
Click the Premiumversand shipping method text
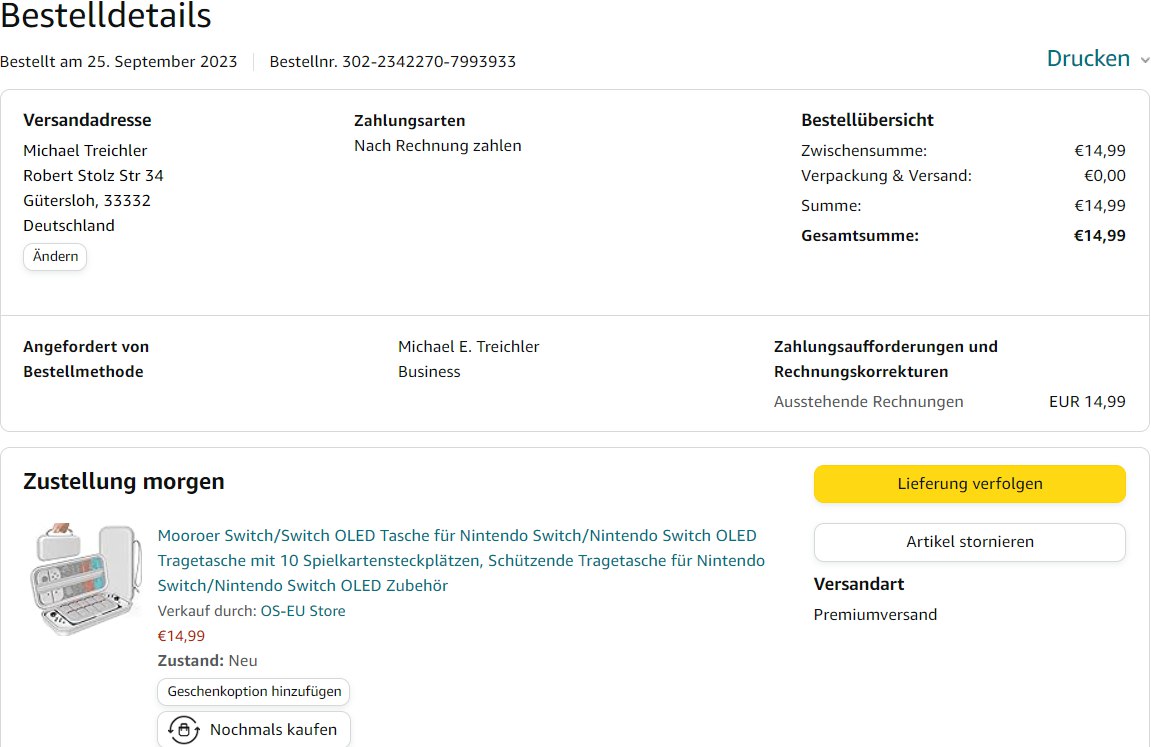pos(875,615)
